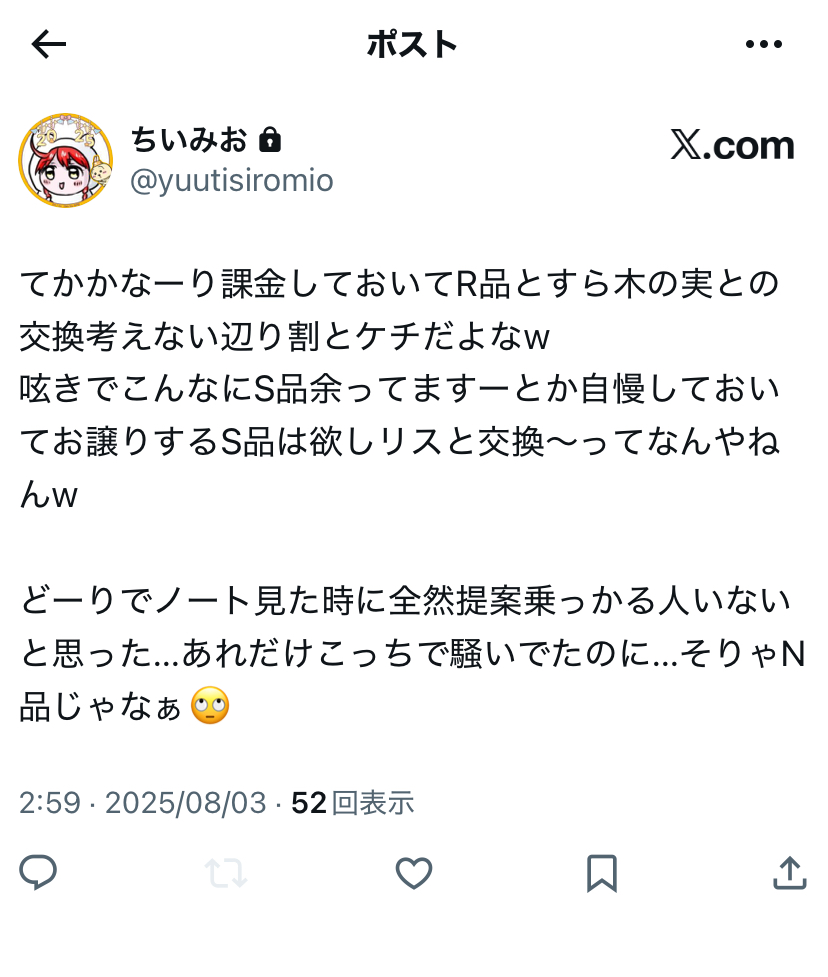
Task: Click the X.com logo watermark
Action: [732, 145]
